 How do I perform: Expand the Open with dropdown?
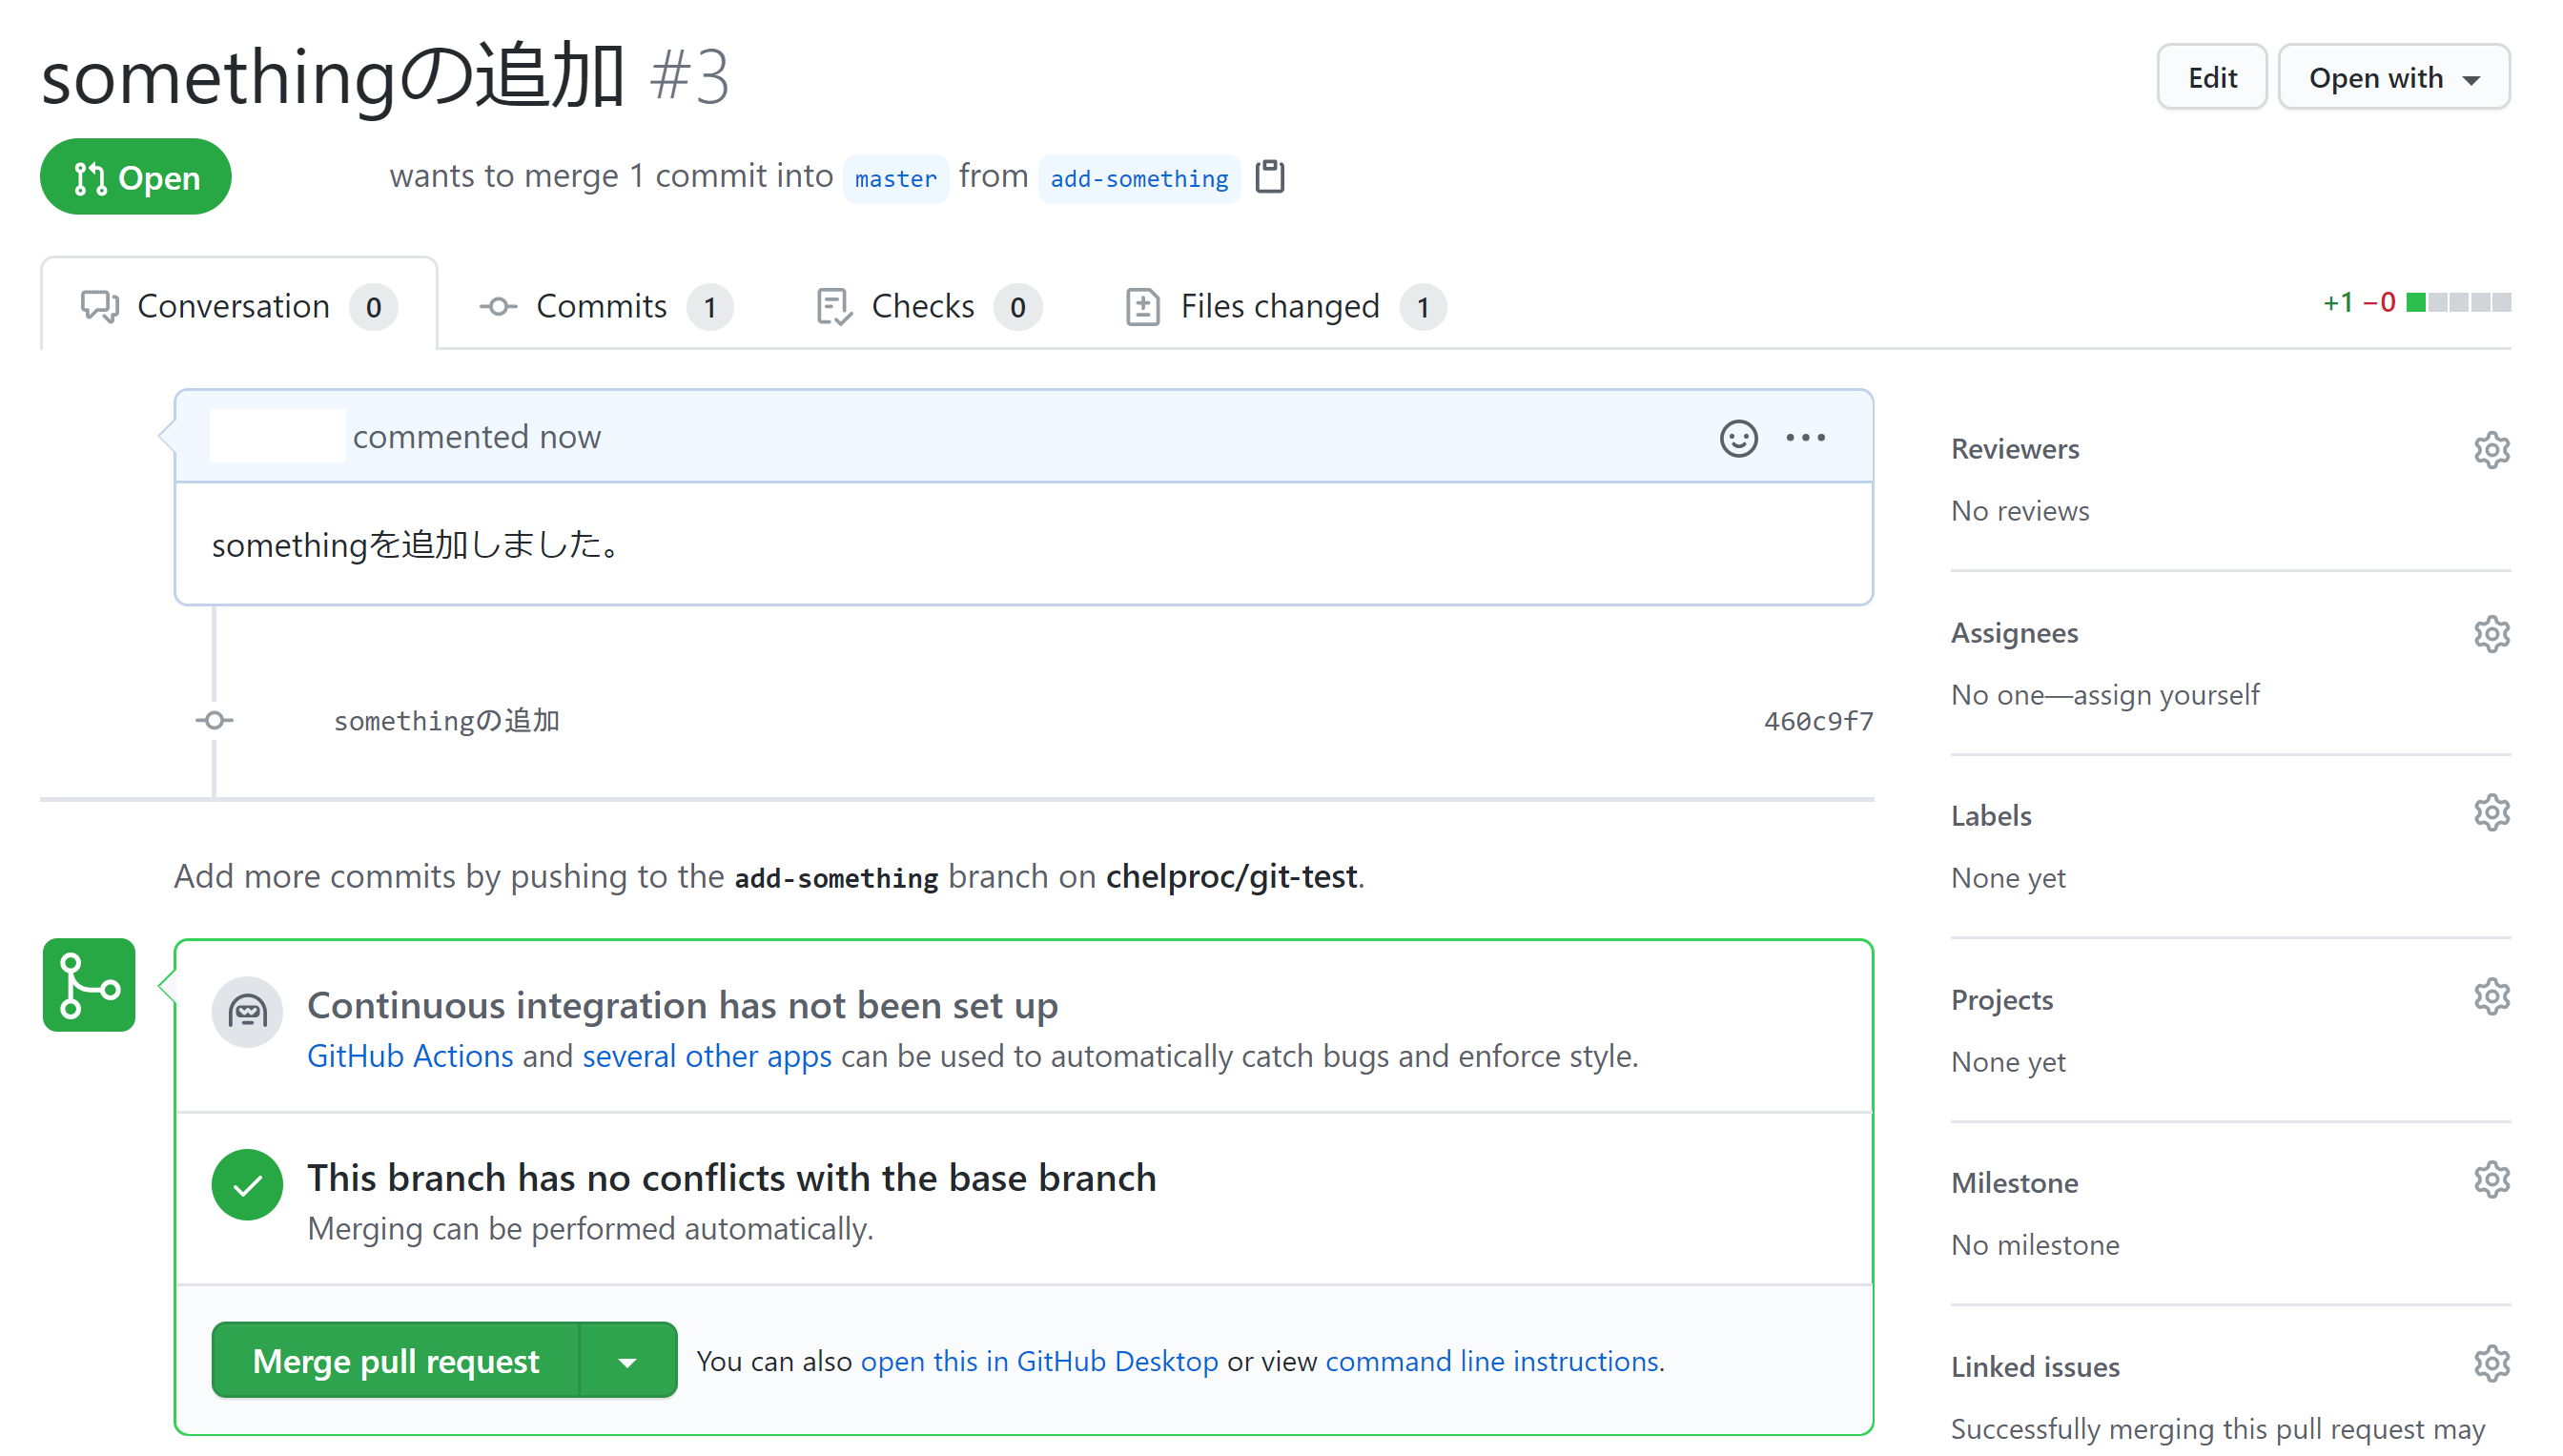[2393, 77]
